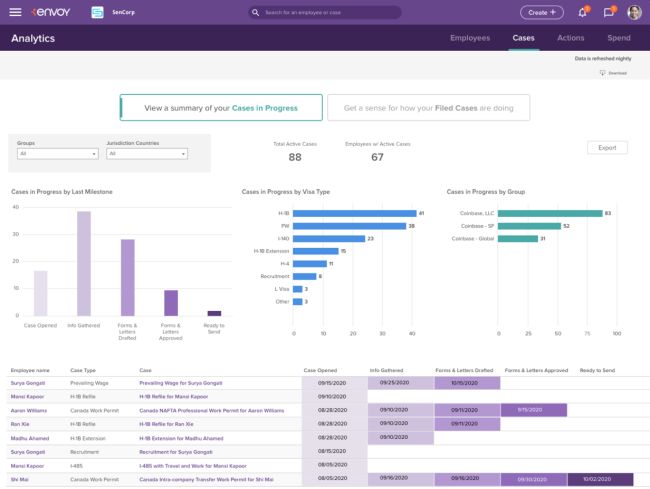Expand the Groups dropdown

[x=56, y=153]
